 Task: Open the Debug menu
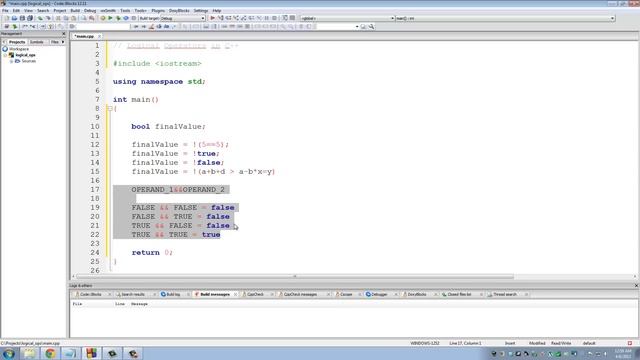[x=90, y=11]
